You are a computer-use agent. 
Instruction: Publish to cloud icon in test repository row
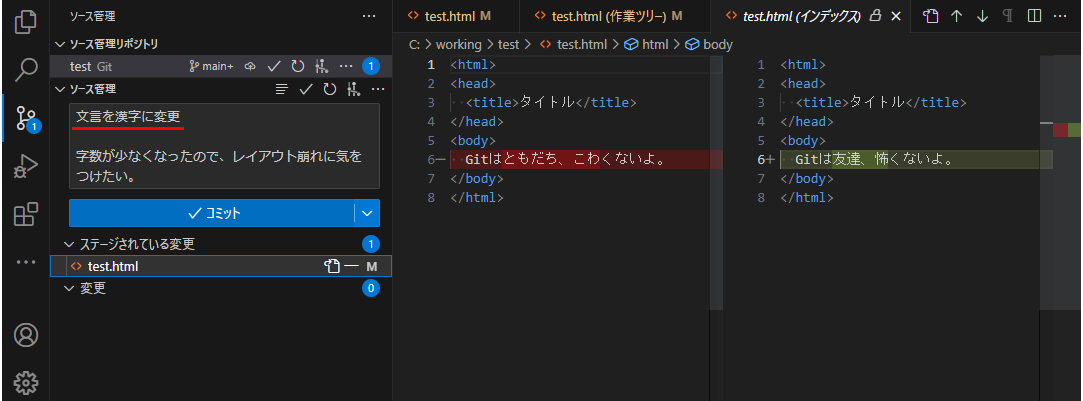coord(250,66)
